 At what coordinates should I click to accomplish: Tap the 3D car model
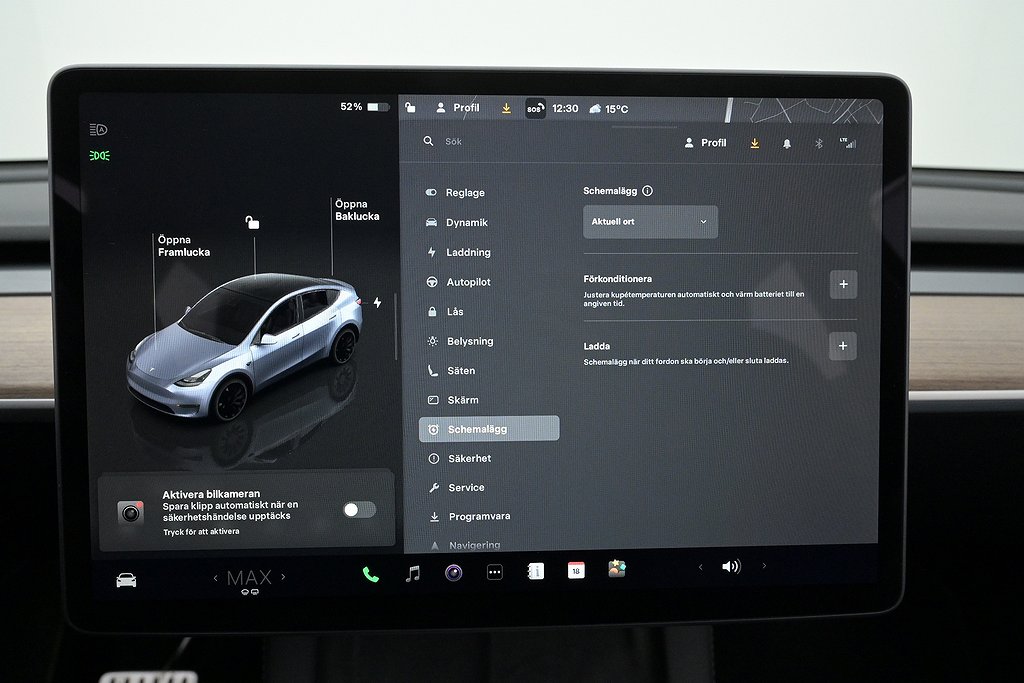click(x=245, y=346)
